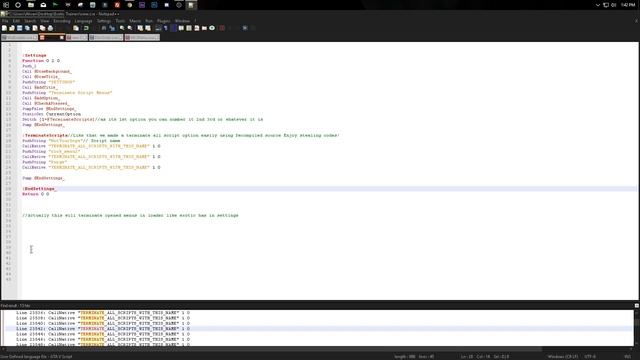Close the Find result panel
The width and height of the screenshot is (640, 360).
(636, 305)
